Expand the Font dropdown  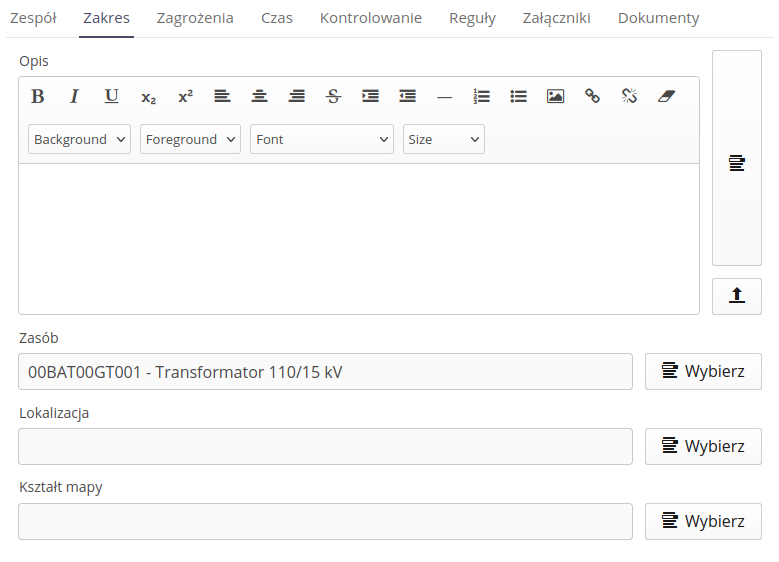[x=322, y=139]
